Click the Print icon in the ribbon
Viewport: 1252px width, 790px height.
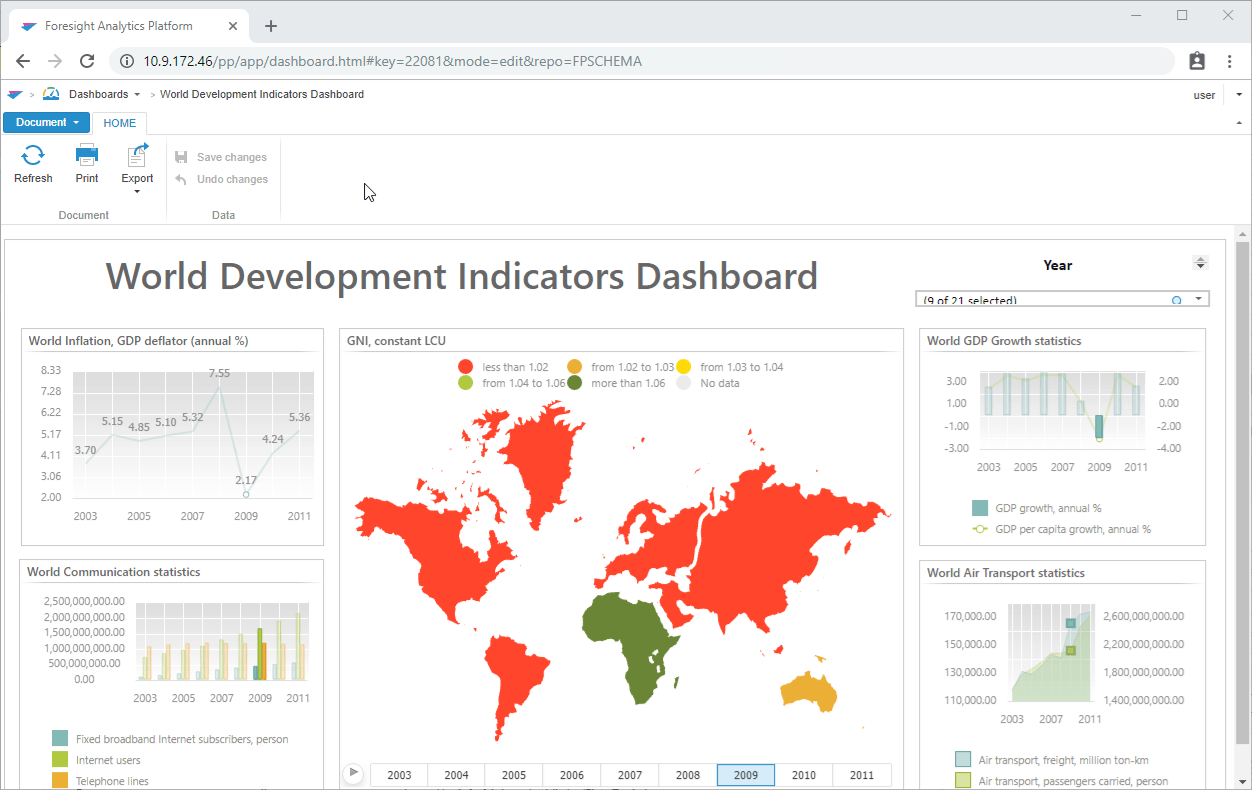[87, 155]
